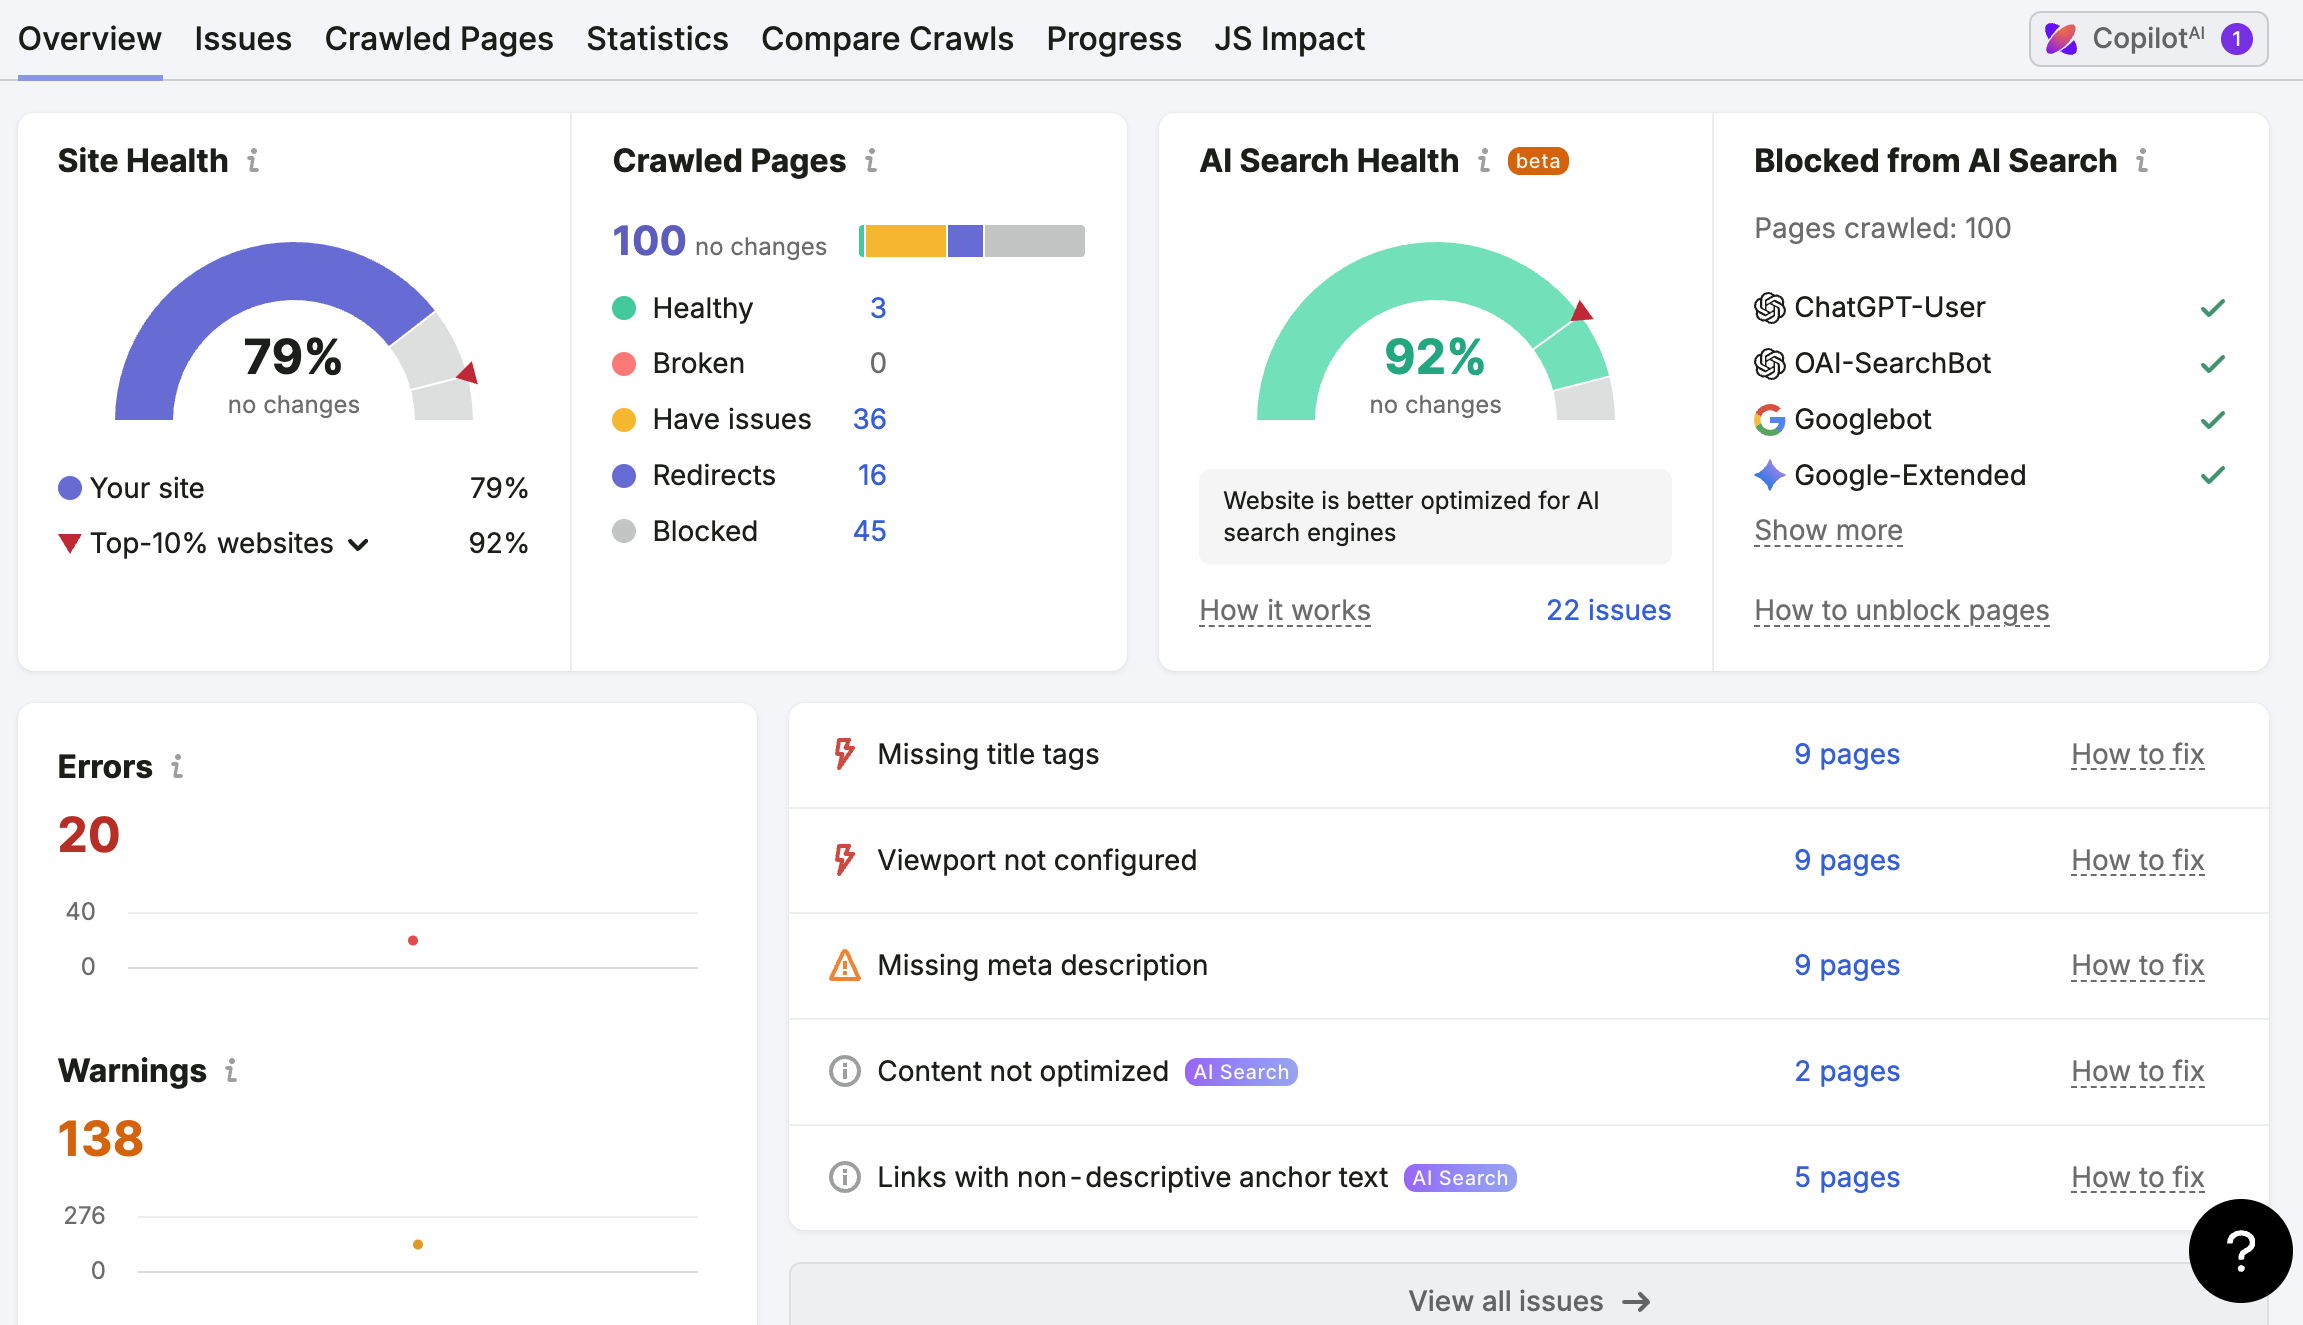Click the orange data point in Warnings chart

click(418, 1244)
